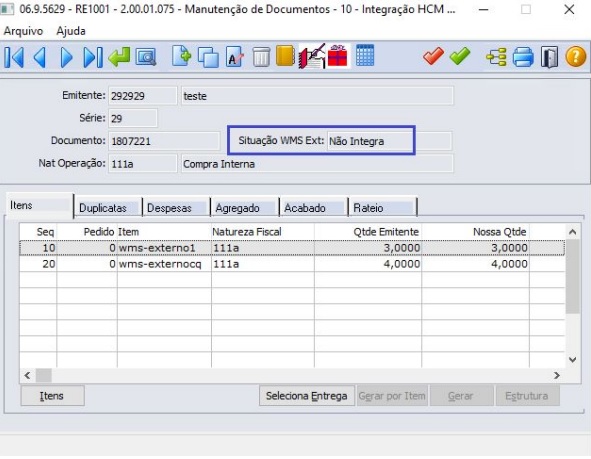Click the Emitente field 292929

coord(142,96)
